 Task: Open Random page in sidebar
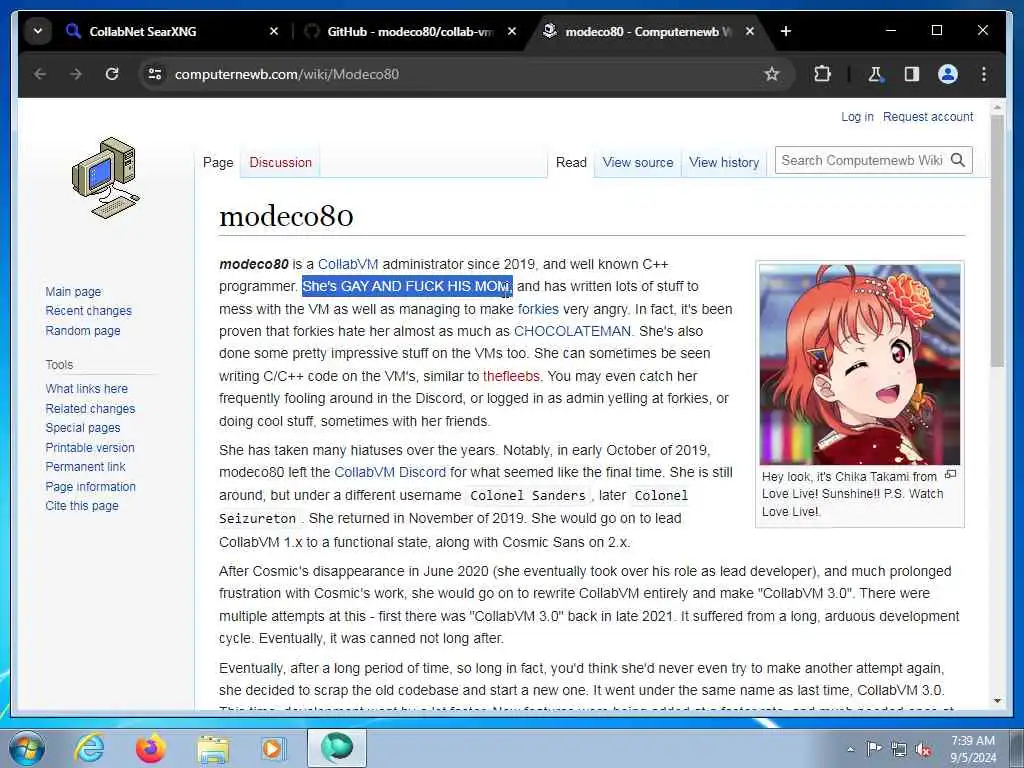point(83,330)
